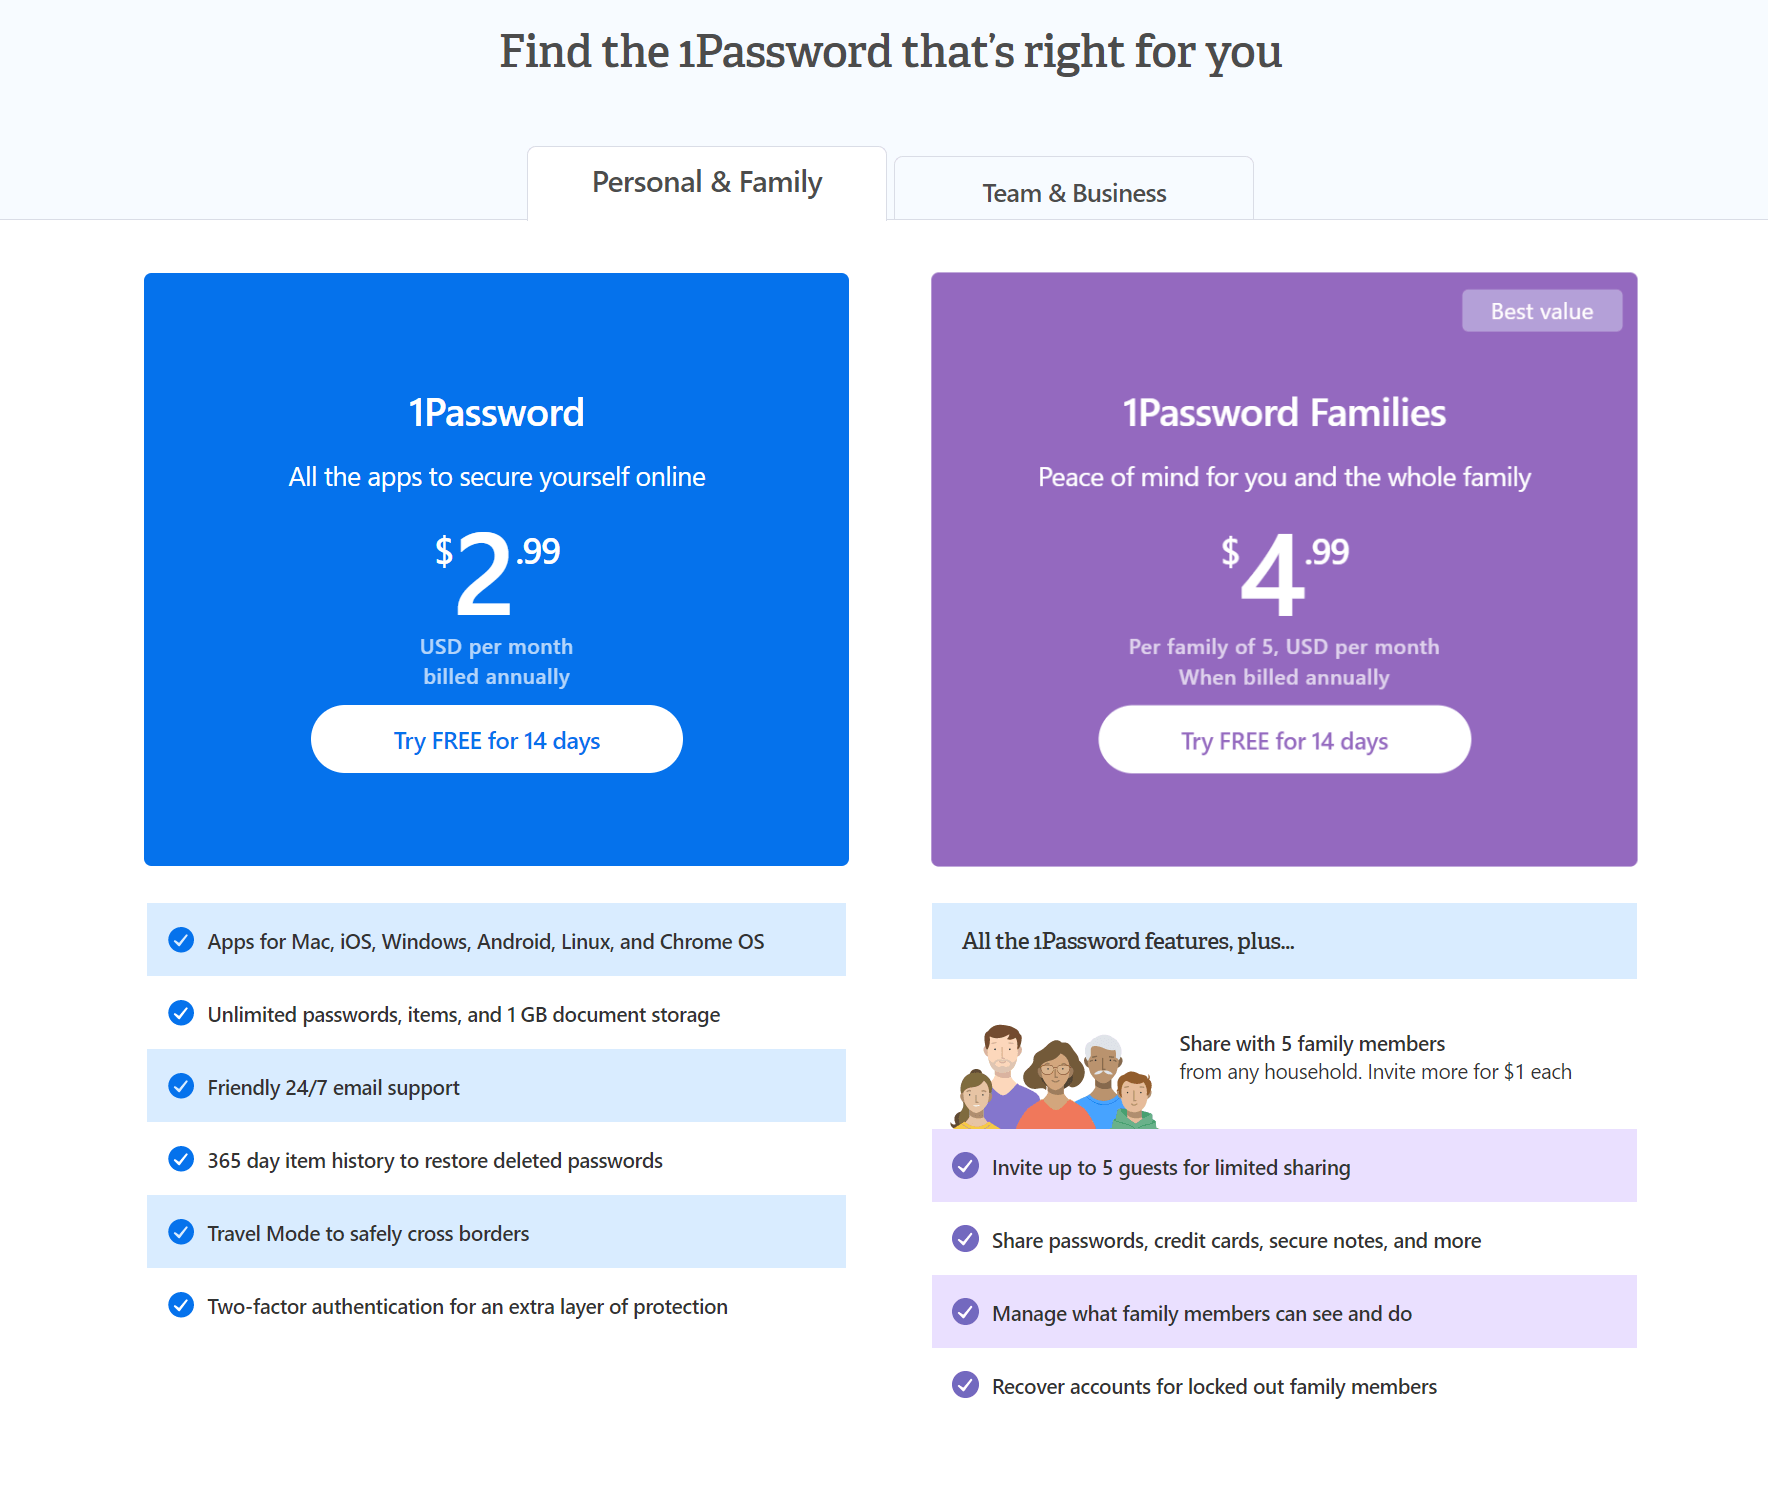Screen dimensions: 1768x1492
Task: Click the Best value badge
Action: 1542,311
